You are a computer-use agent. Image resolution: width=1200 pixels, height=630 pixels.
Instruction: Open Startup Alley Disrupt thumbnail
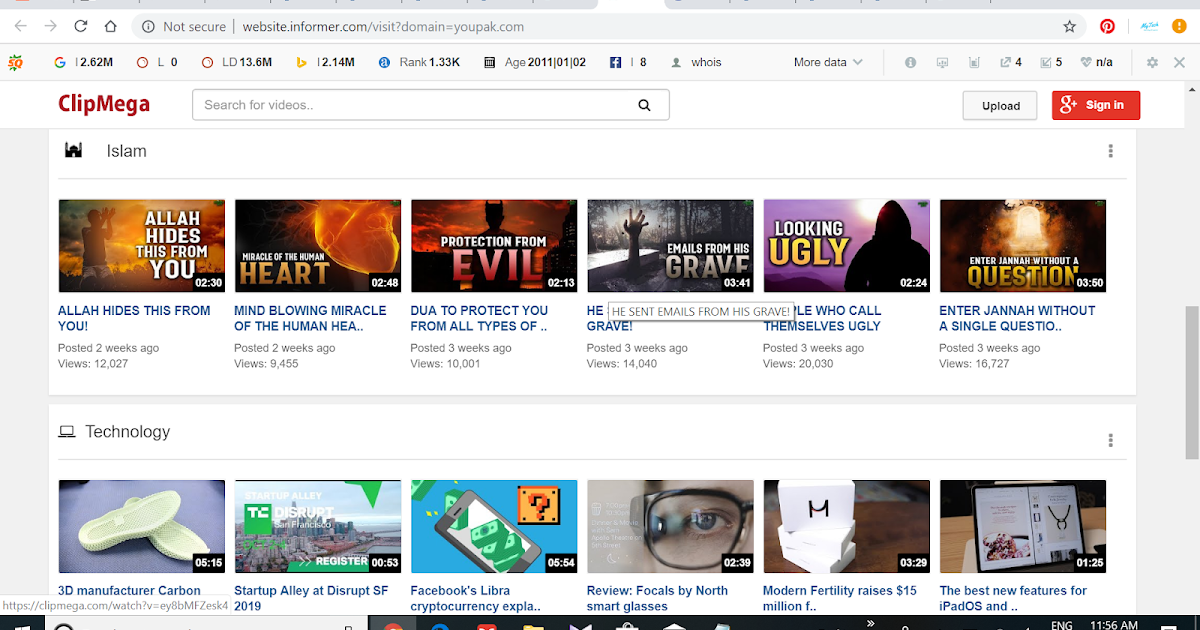click(318, 526)
